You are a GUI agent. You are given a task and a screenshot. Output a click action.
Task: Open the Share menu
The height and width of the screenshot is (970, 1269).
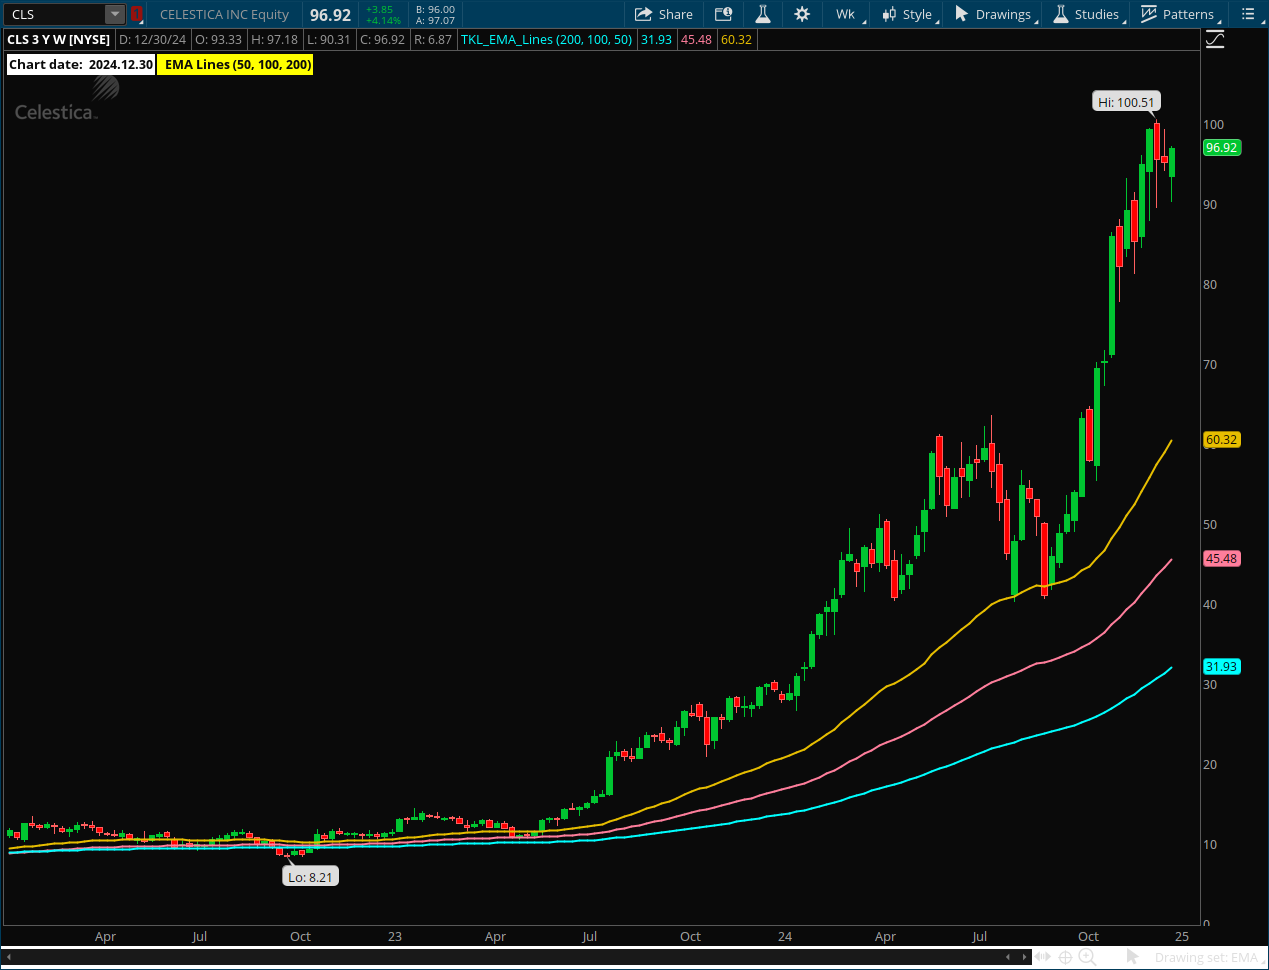664,14
